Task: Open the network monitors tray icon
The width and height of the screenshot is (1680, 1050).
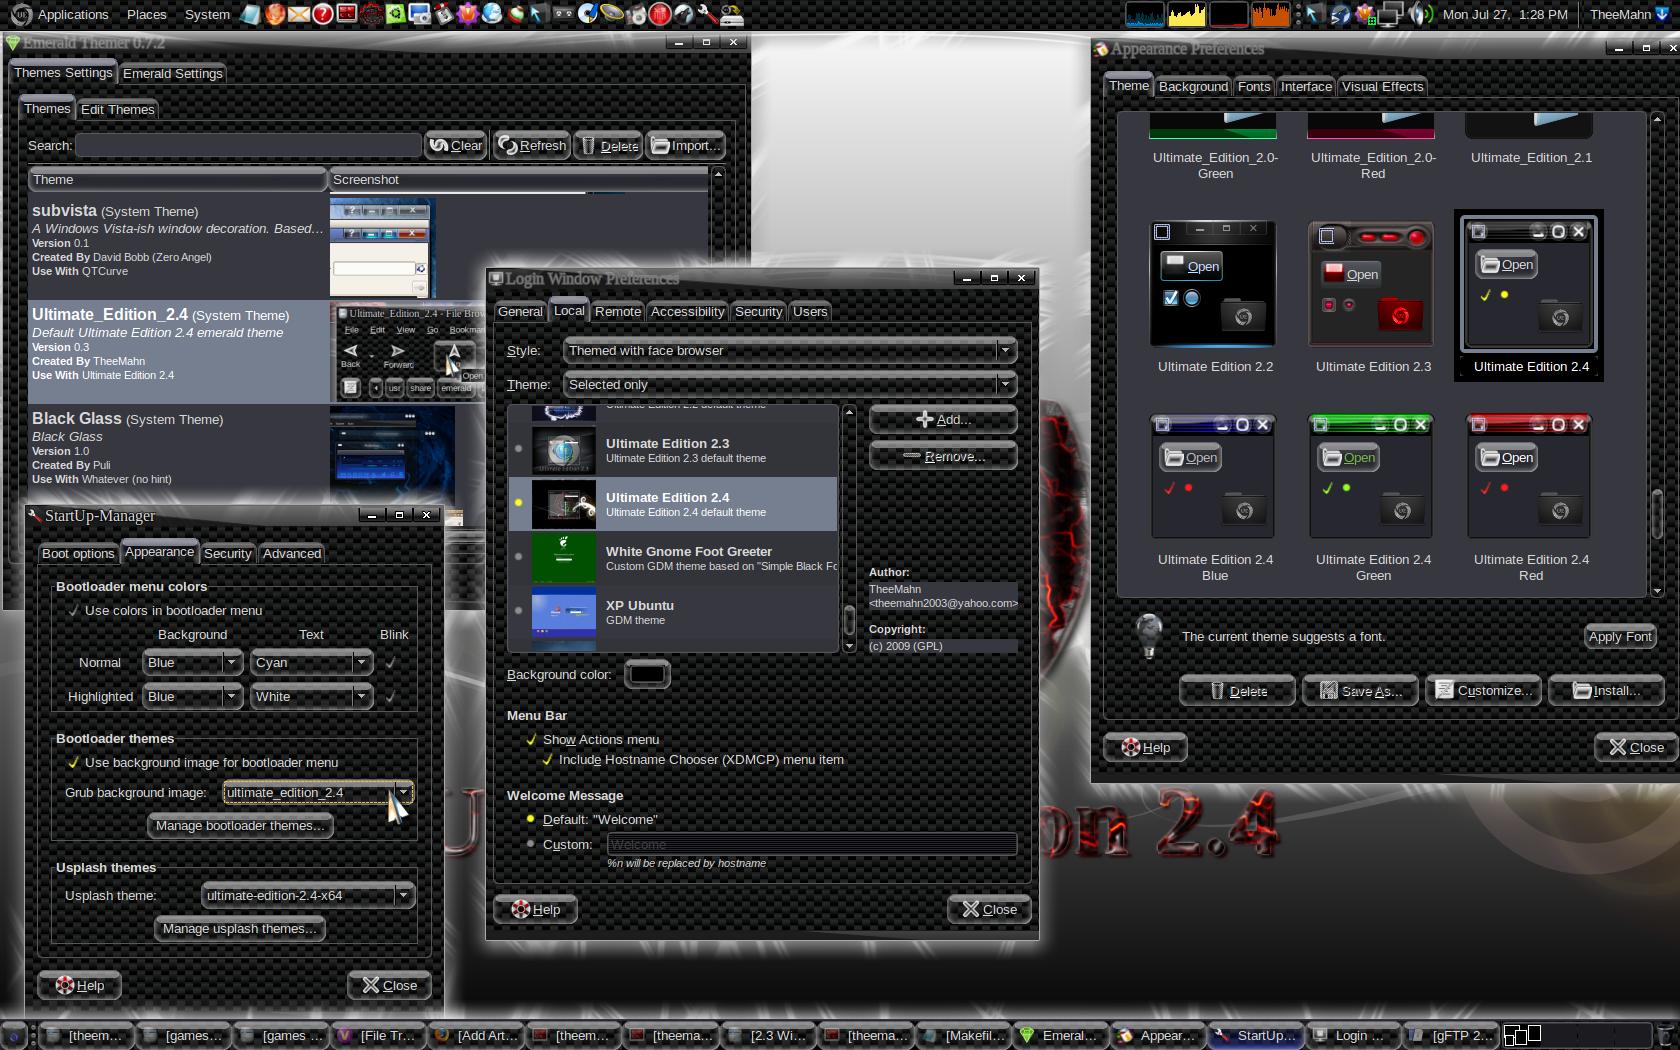Action: coord(1392,14)
